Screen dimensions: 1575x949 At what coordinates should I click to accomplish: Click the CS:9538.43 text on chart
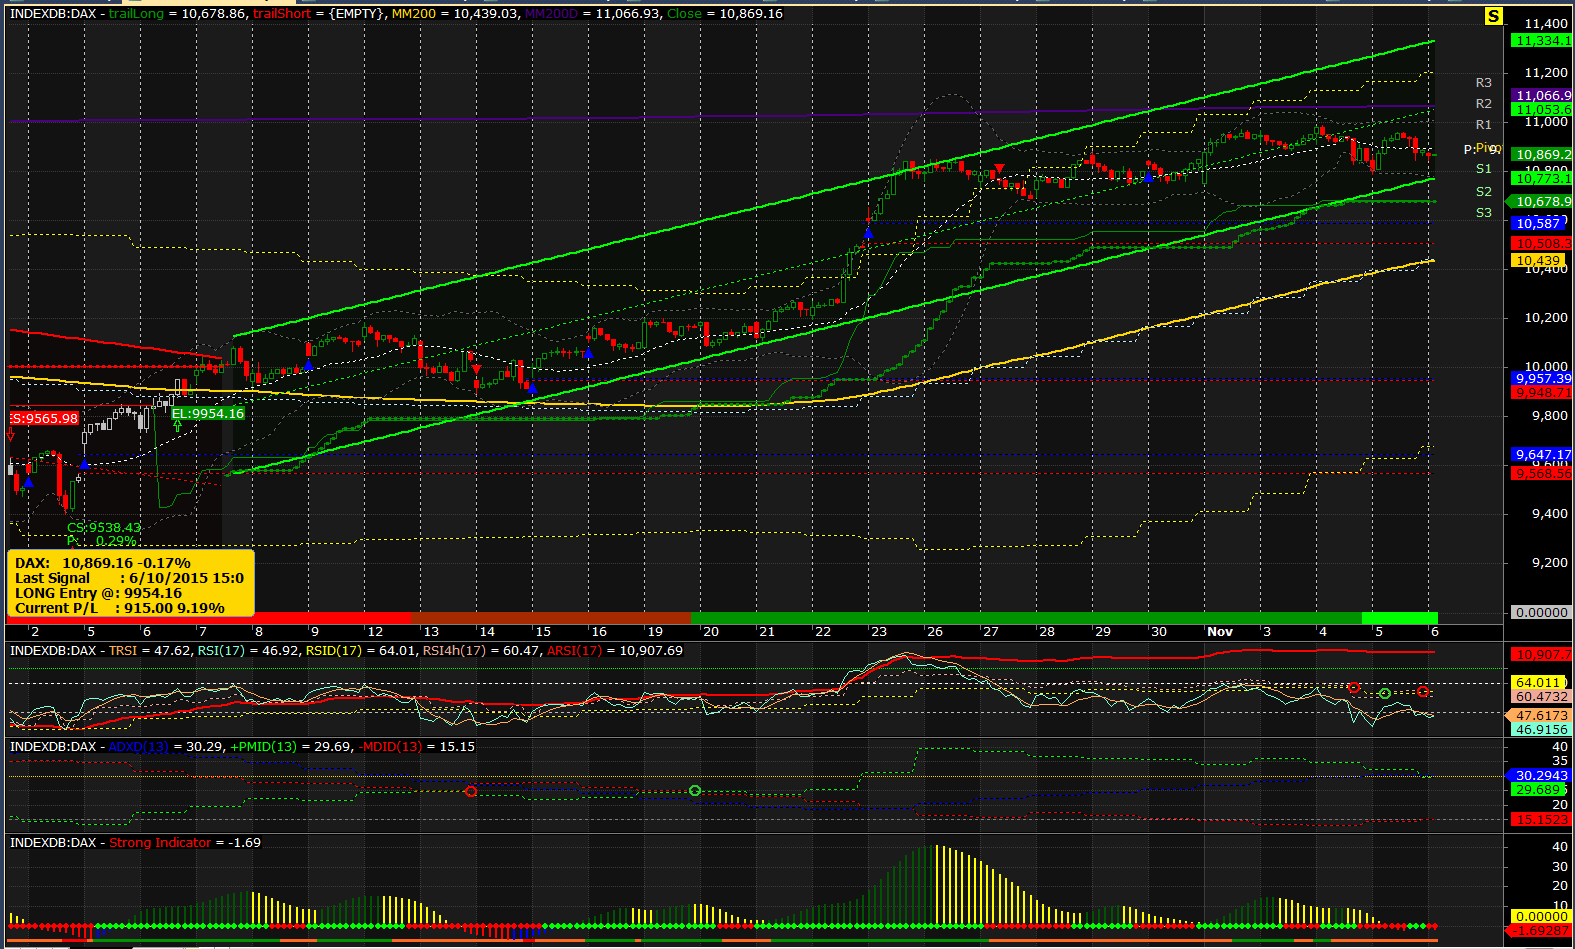pos(104,527)
